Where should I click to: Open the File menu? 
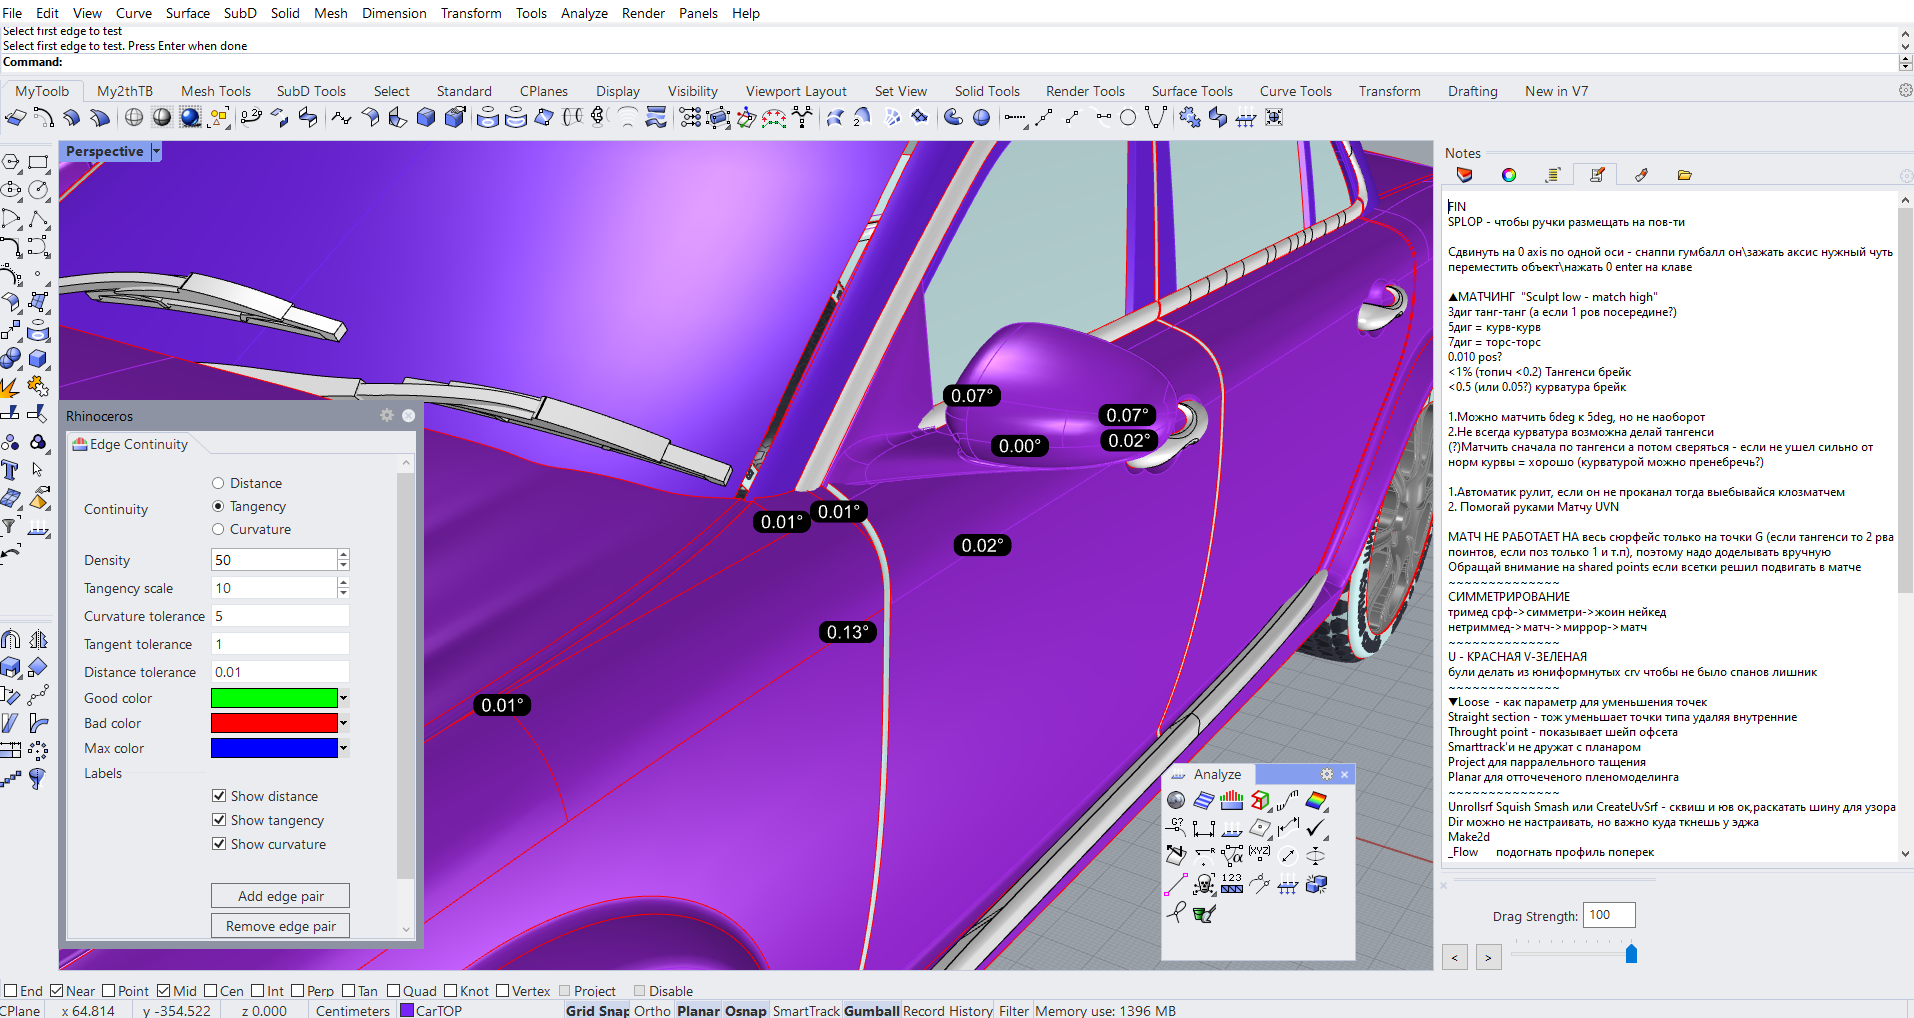12,13
